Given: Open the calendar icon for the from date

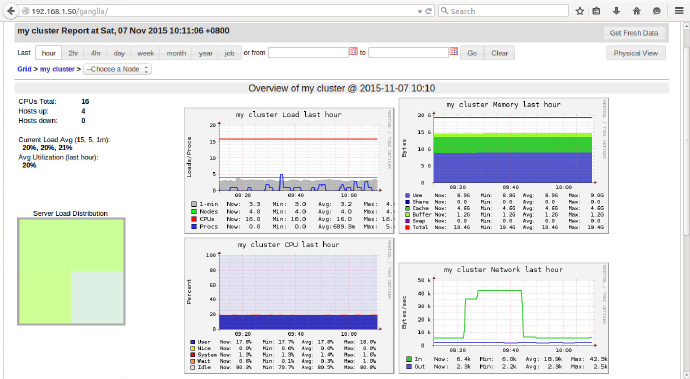Looking at the screenshot, I should pos(353,52).
